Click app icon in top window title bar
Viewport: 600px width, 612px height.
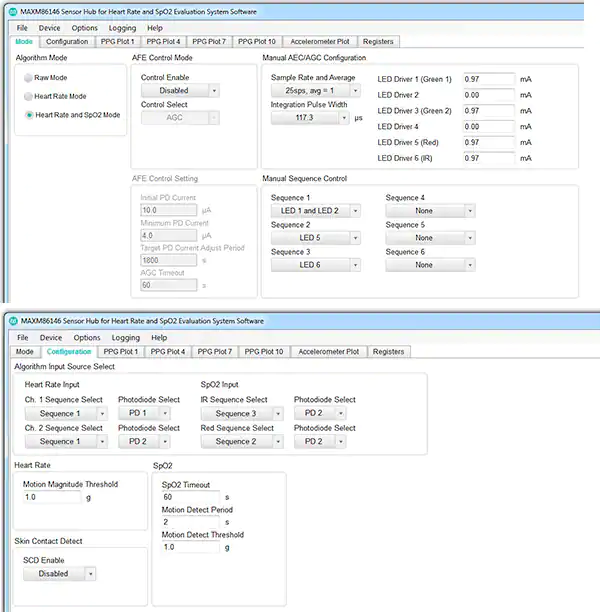(13, 12)
